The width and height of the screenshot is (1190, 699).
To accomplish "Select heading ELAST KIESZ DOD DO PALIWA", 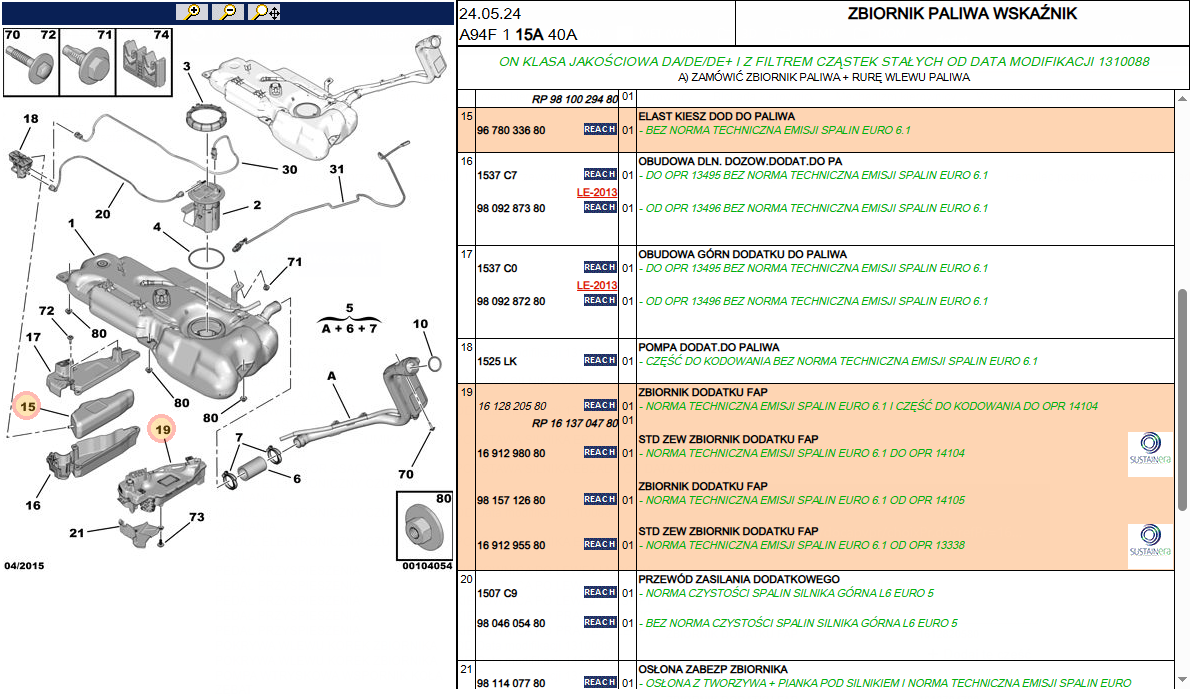I will (x=716, y=117).
